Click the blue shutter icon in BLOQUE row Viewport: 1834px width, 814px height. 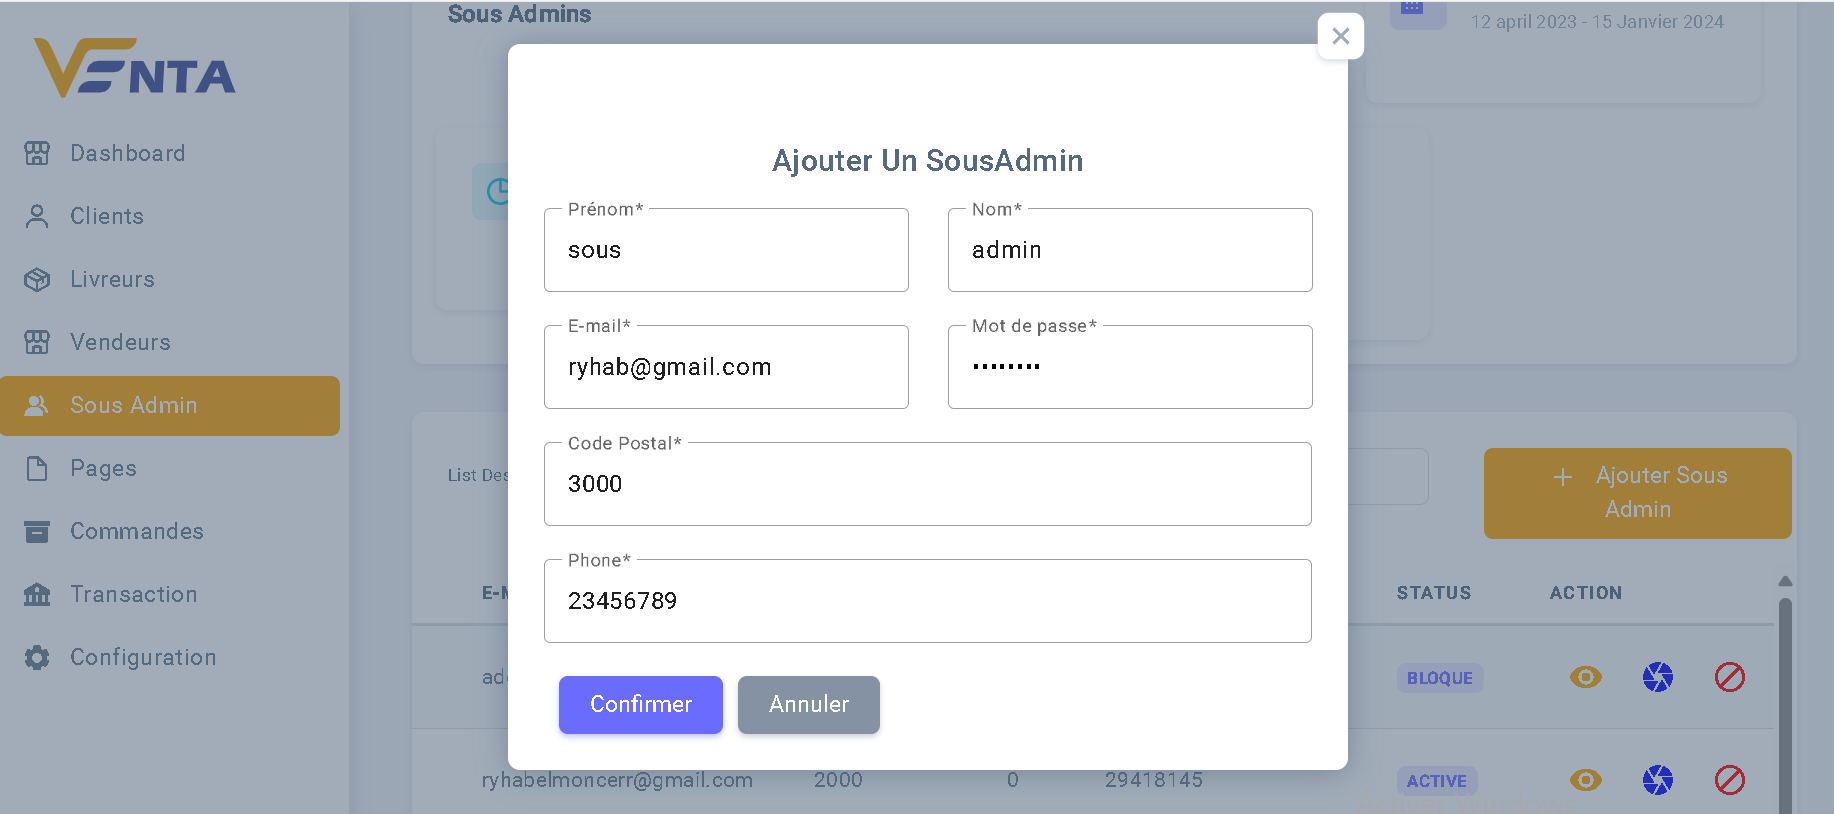pyautogui.click(x=1658, y=677)
